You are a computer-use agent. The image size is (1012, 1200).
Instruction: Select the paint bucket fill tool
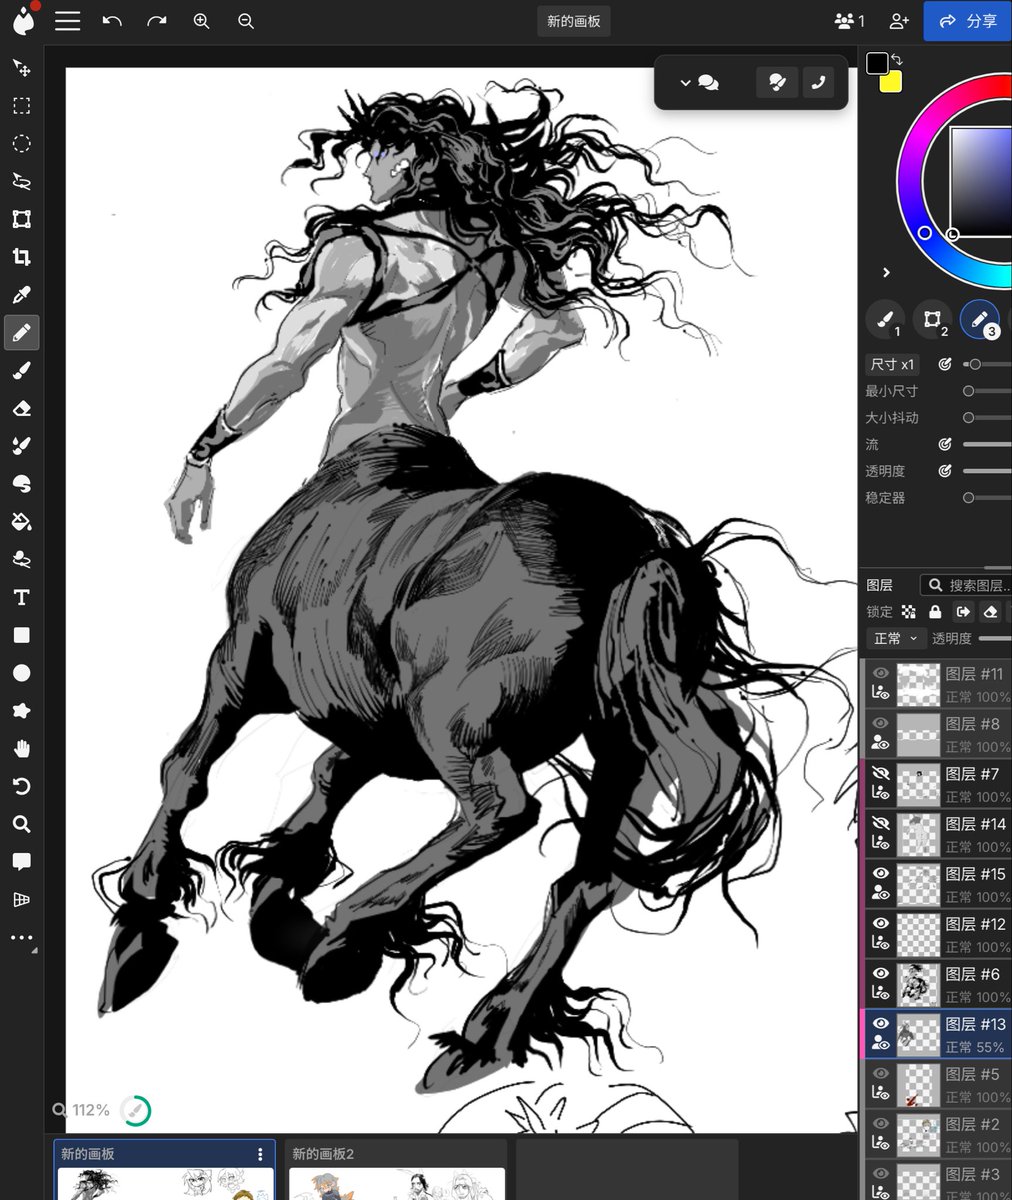[21, 522]
